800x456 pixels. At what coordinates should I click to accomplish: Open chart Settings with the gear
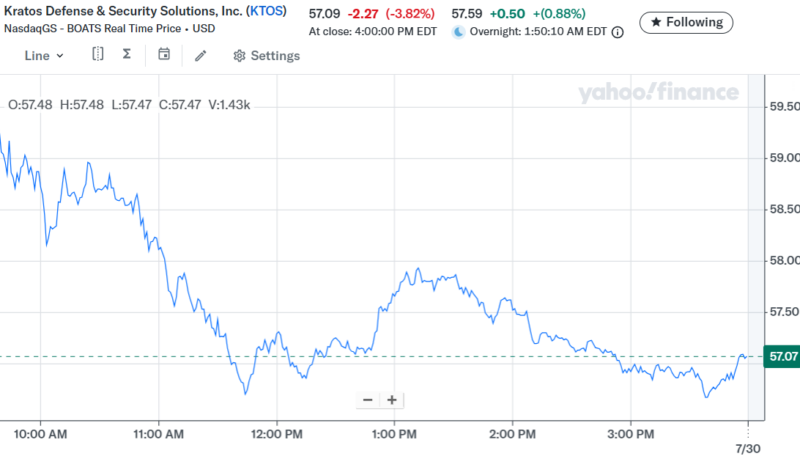click(x=266, y=56)
